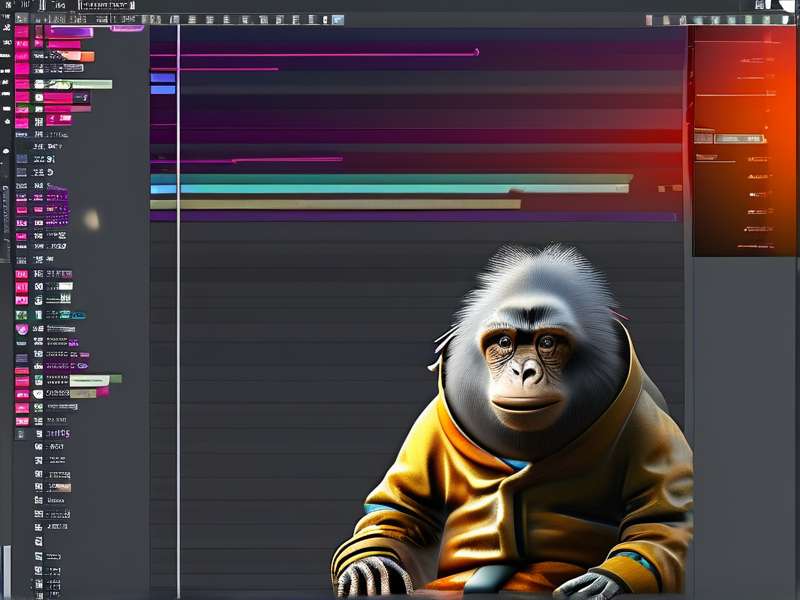Click the light-green label button in the track list
Screen dimensions: 800x600
[90, 381]
